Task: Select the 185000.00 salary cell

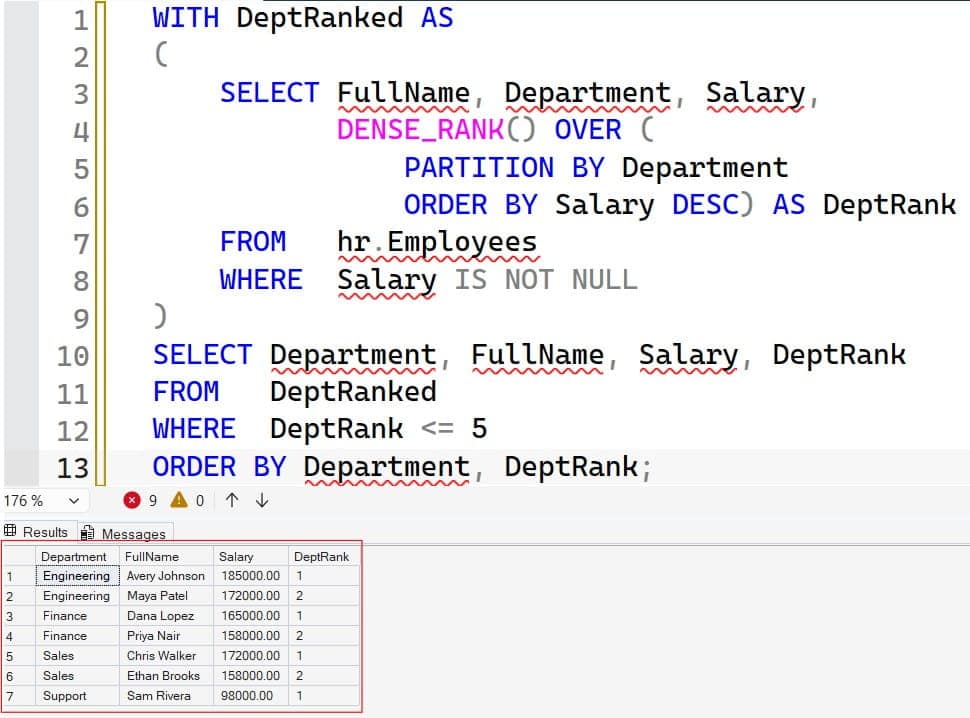Action: 251,576
